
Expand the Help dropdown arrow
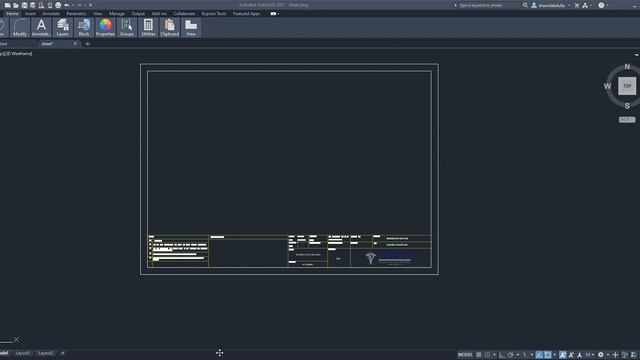click(x=607, y=5)
